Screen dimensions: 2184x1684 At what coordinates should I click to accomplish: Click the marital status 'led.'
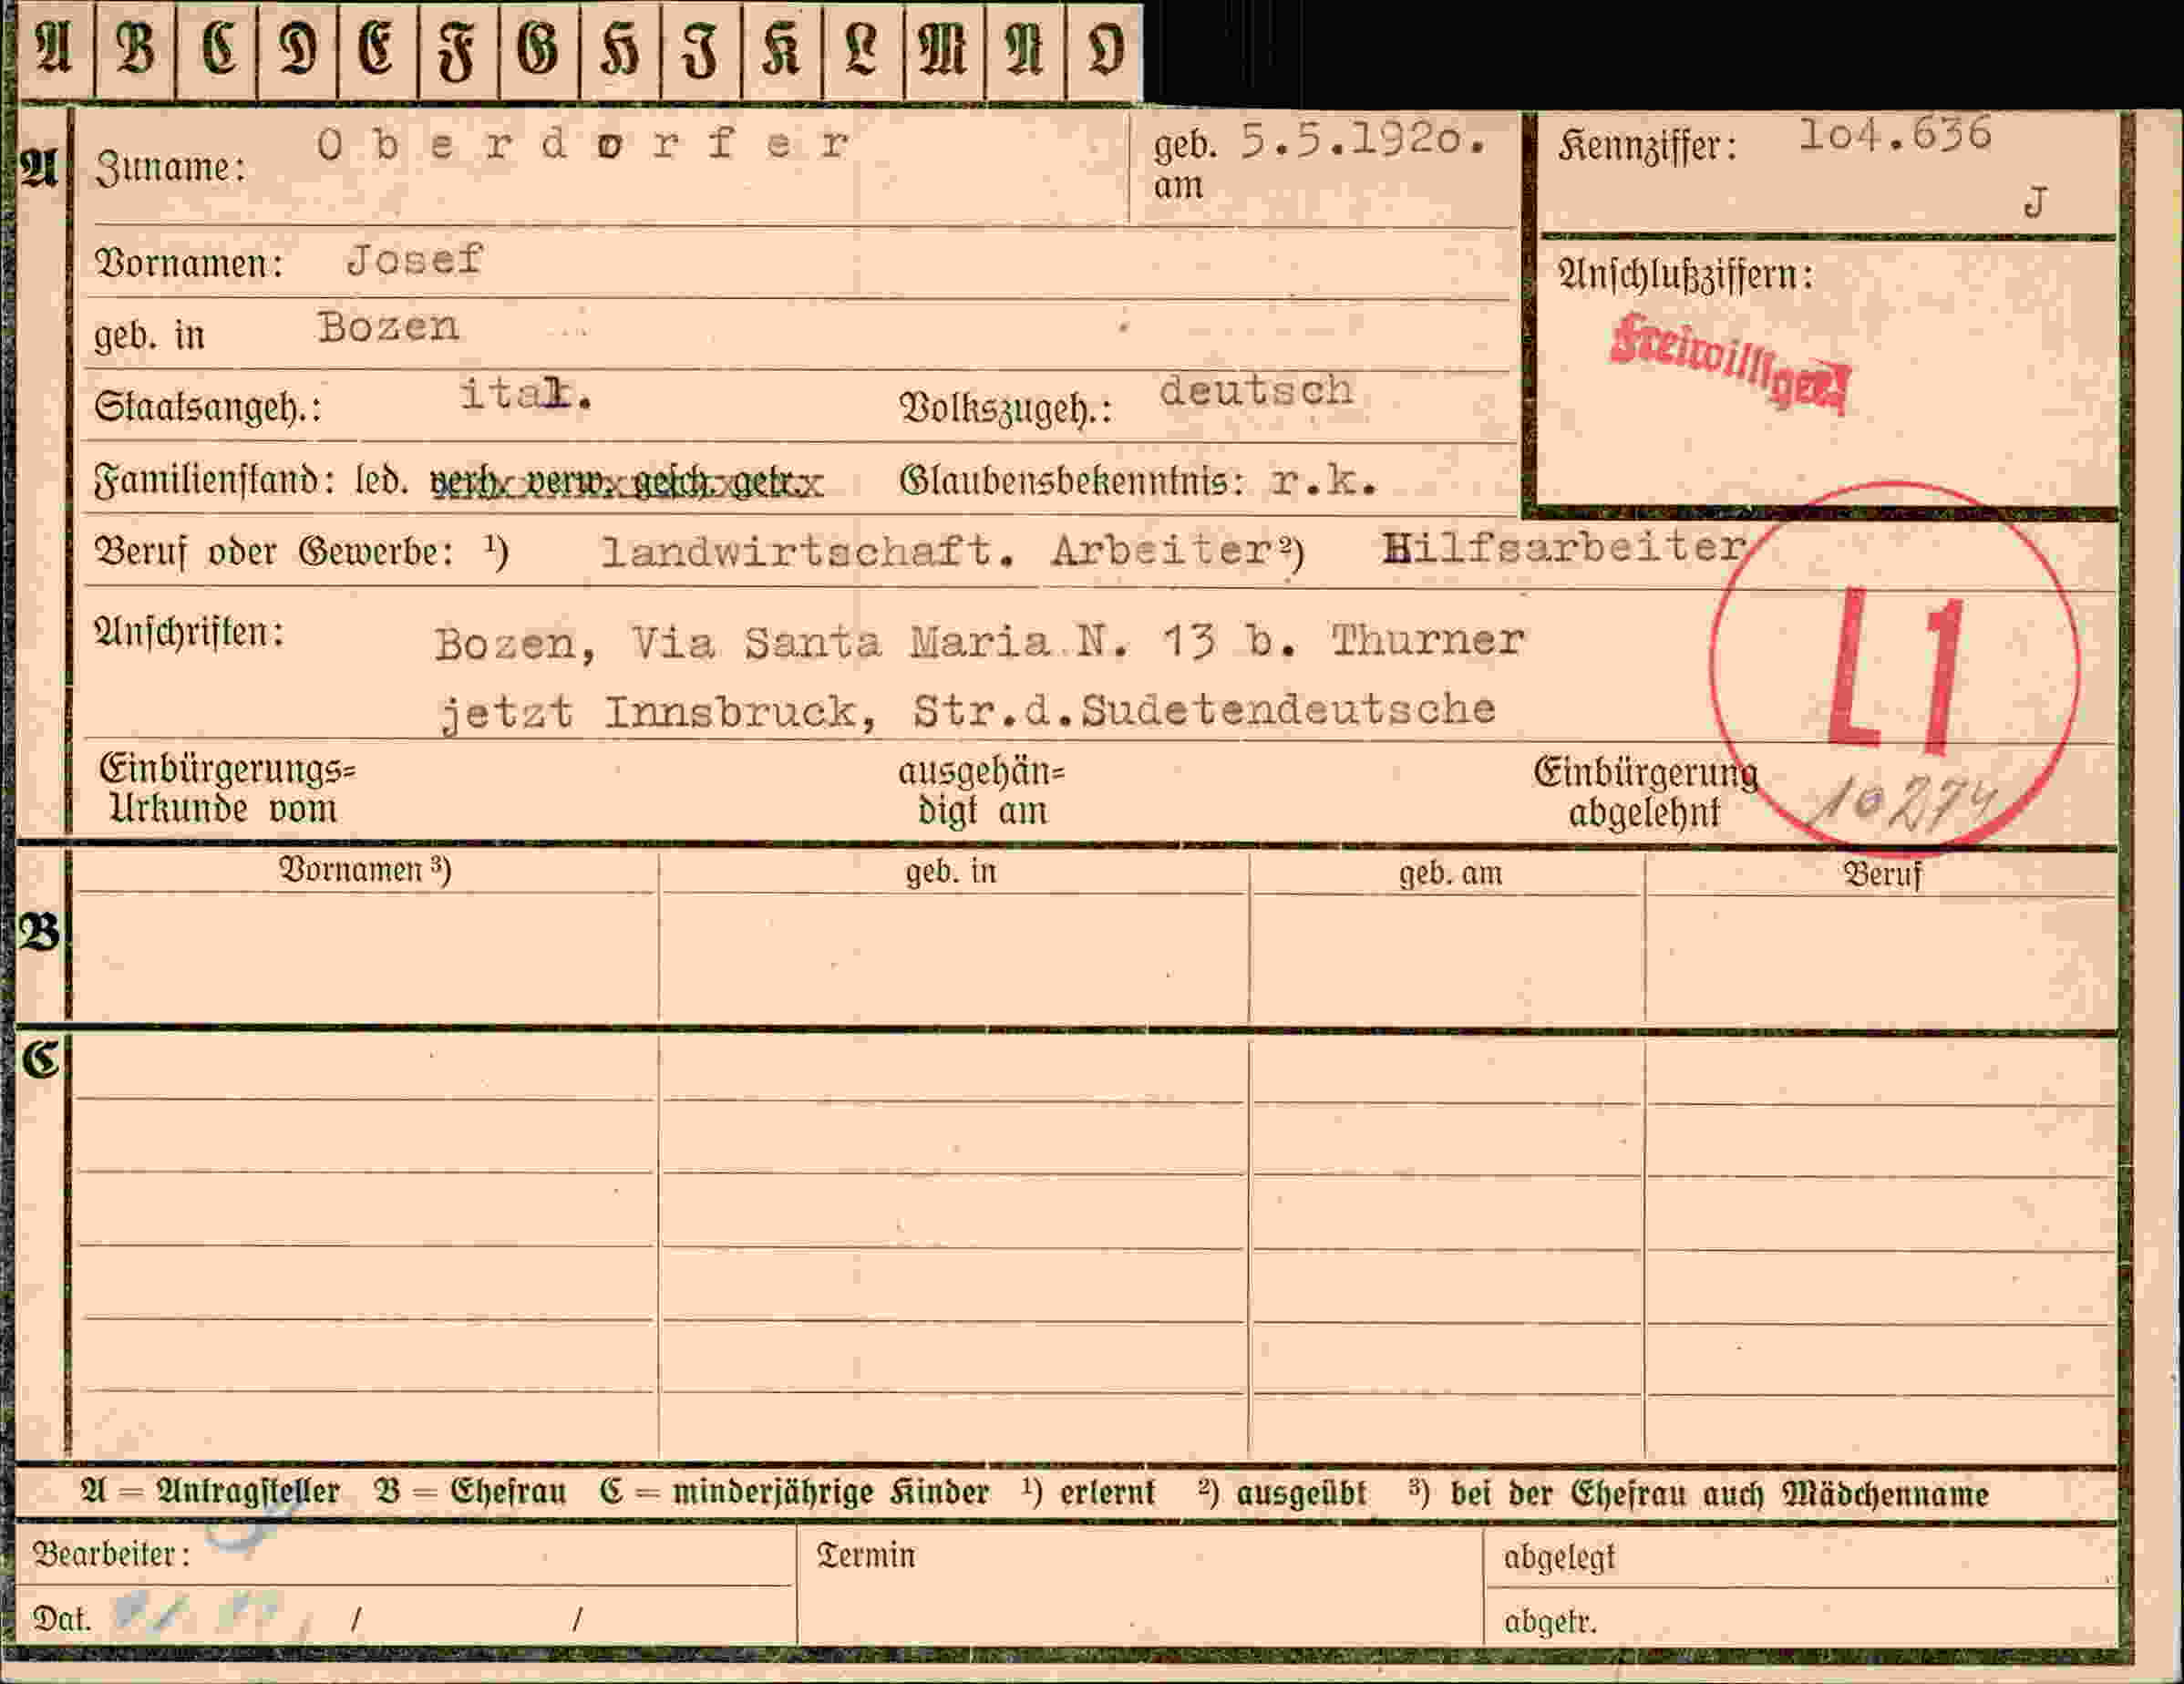point(382,481)
